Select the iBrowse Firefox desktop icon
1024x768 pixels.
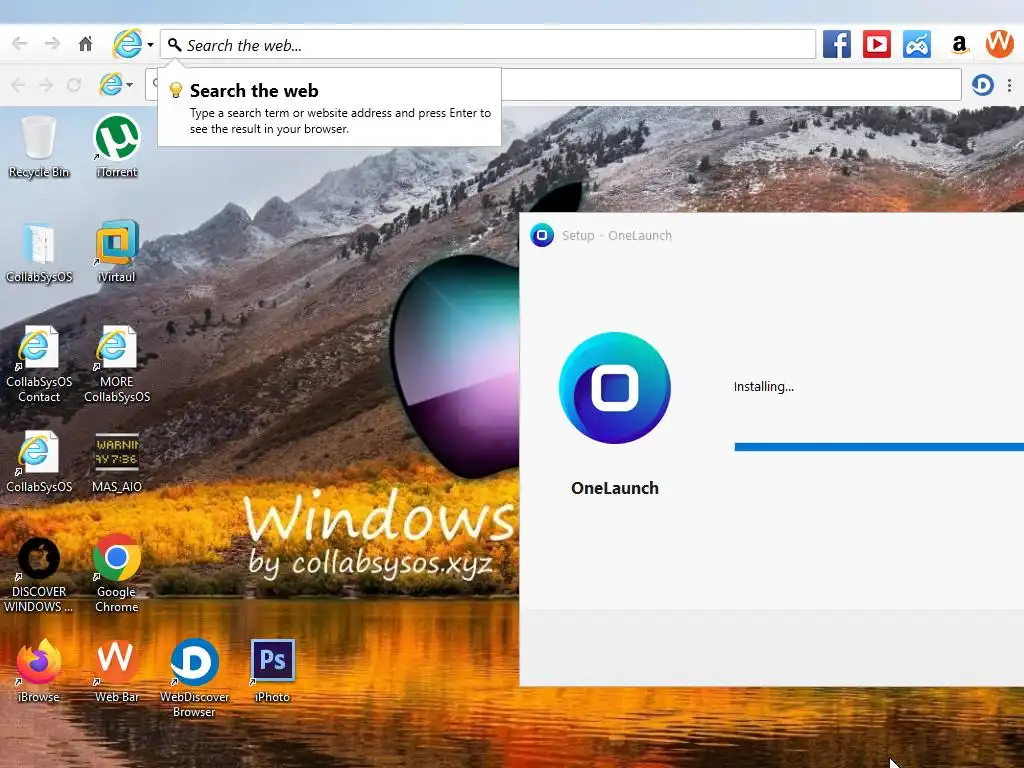(39, 671)
